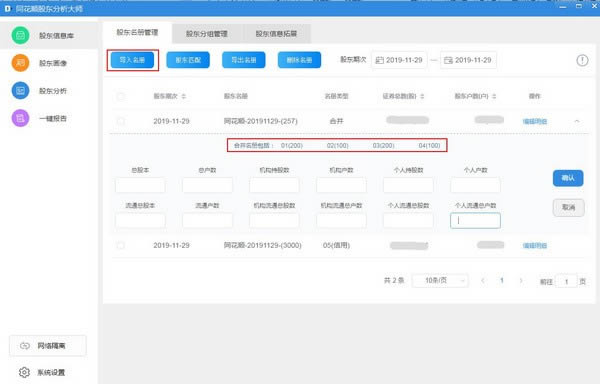Click the 删除名册 button
600x384 pixels.
tap(299, 60)
